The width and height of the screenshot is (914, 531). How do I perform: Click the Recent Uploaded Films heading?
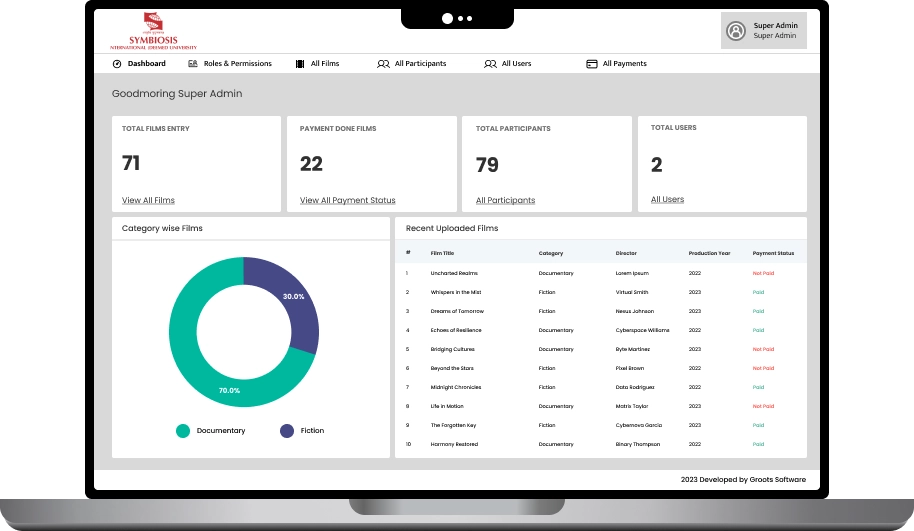click(452, 228)
